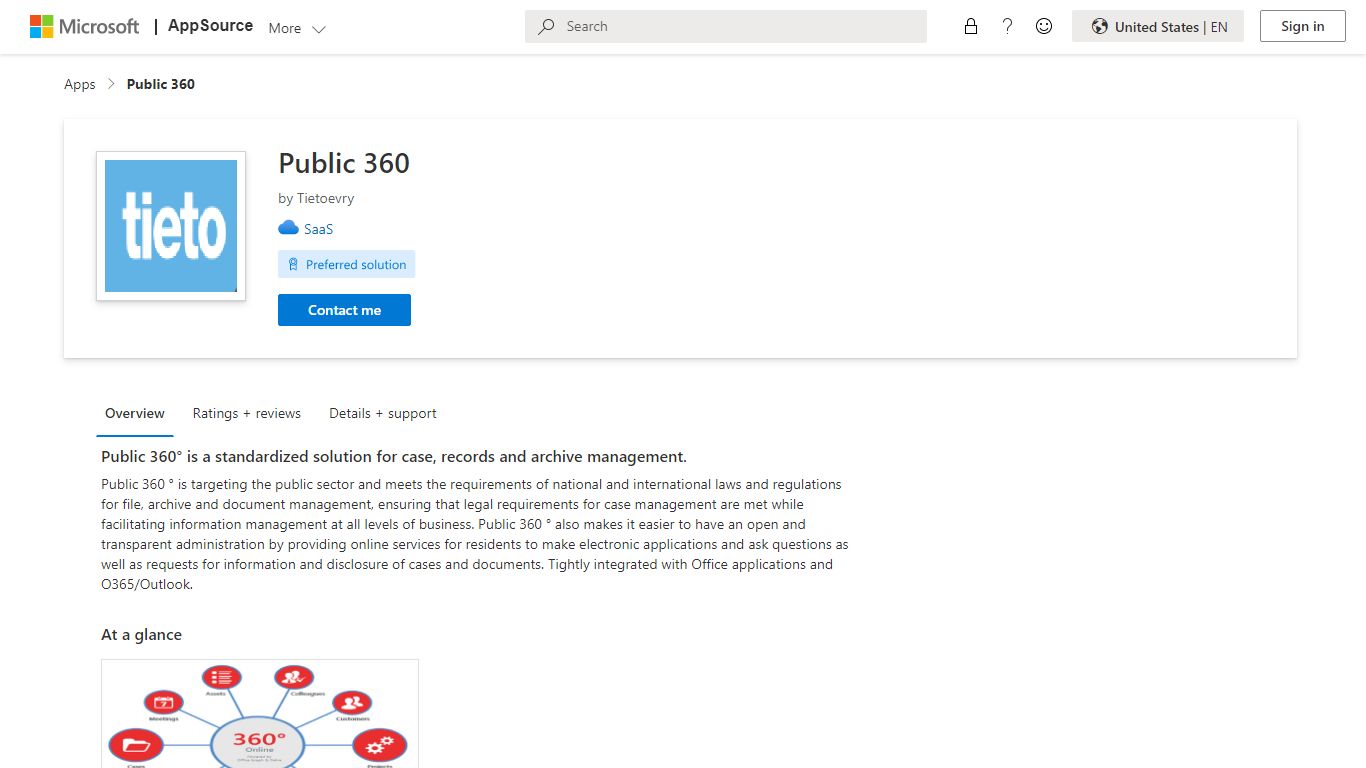Image resolution: width=1366 pixels, height=768 pixels.
Task: Click the Colleagues icon in the diagram
Action: point(293,677)
